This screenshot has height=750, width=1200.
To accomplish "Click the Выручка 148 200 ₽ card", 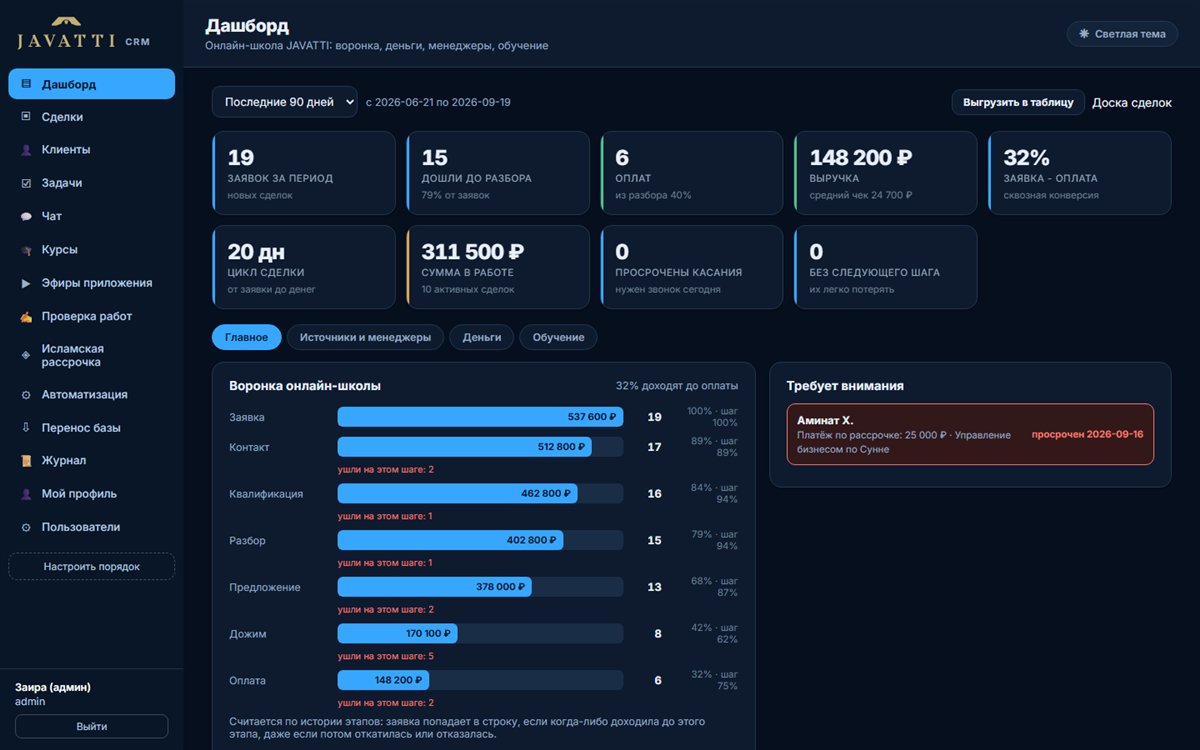I will pos(886,173).
